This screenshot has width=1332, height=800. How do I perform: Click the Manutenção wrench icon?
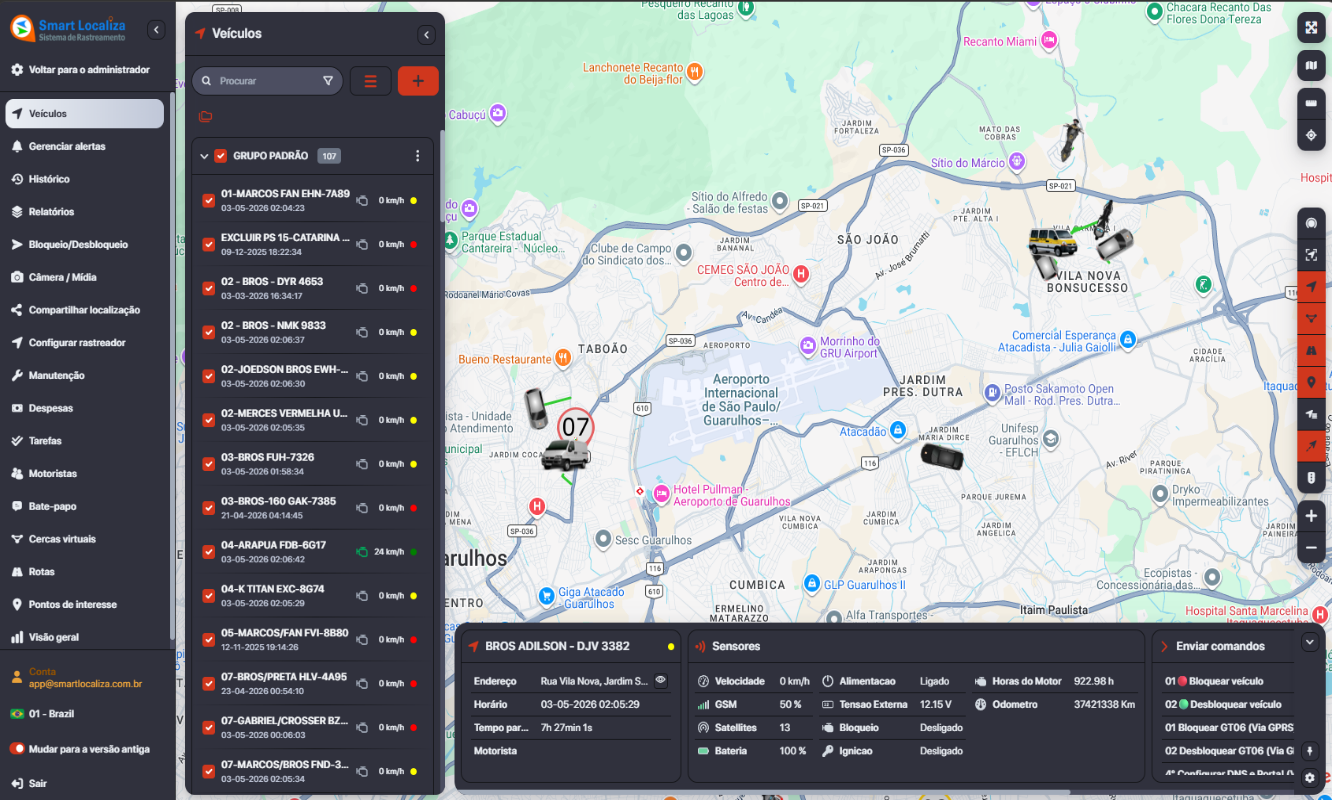click(17, 375)
